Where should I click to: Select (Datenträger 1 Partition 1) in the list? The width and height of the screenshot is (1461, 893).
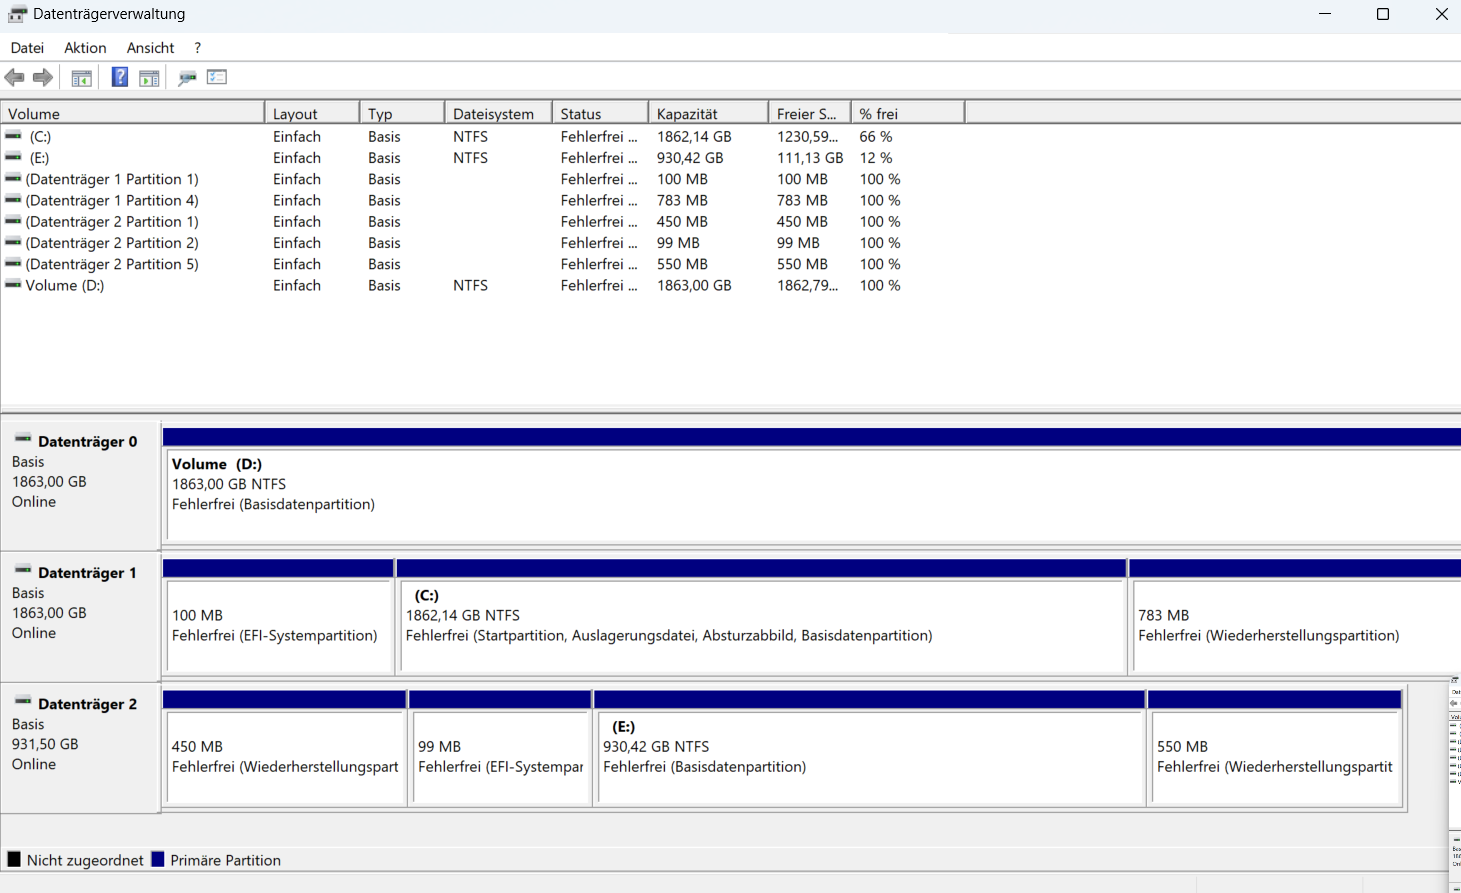[x=112, y=179]
